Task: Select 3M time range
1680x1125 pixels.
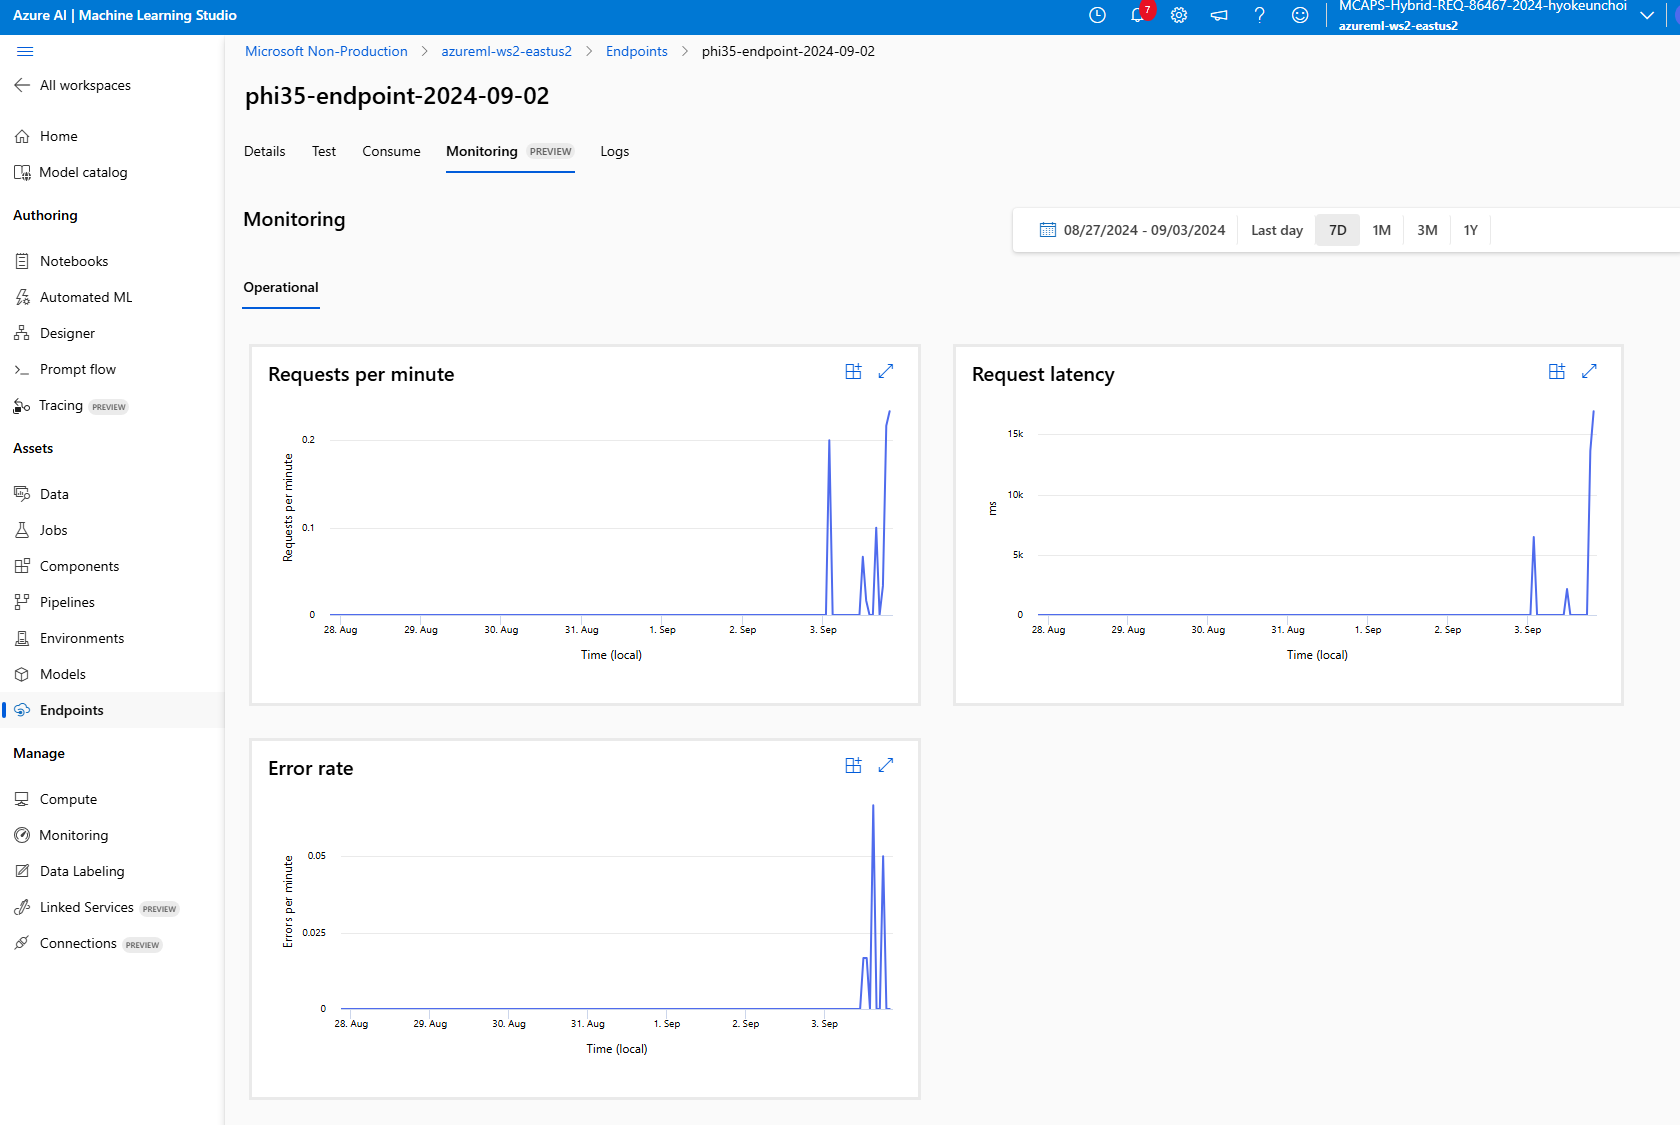Action: coord(1427,230)
